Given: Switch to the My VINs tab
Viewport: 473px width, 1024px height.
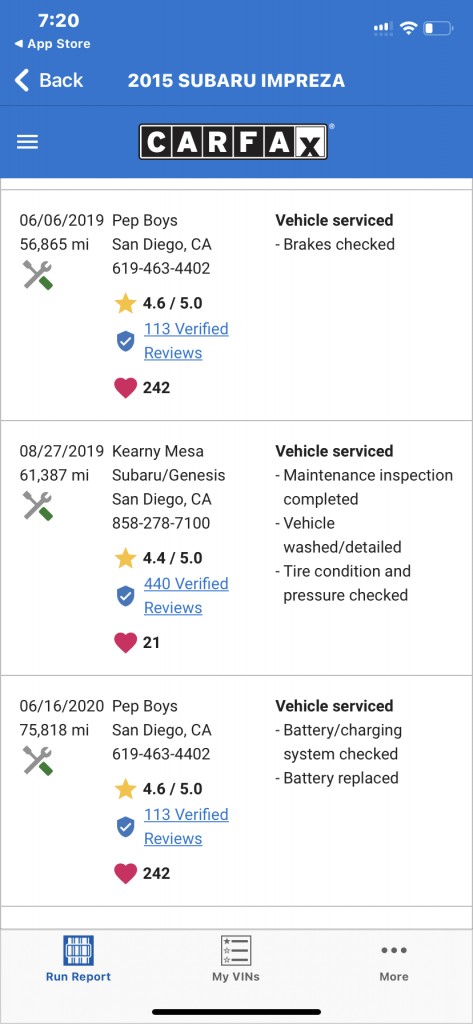Looking at the screenshot, I should tap(236, 959).
